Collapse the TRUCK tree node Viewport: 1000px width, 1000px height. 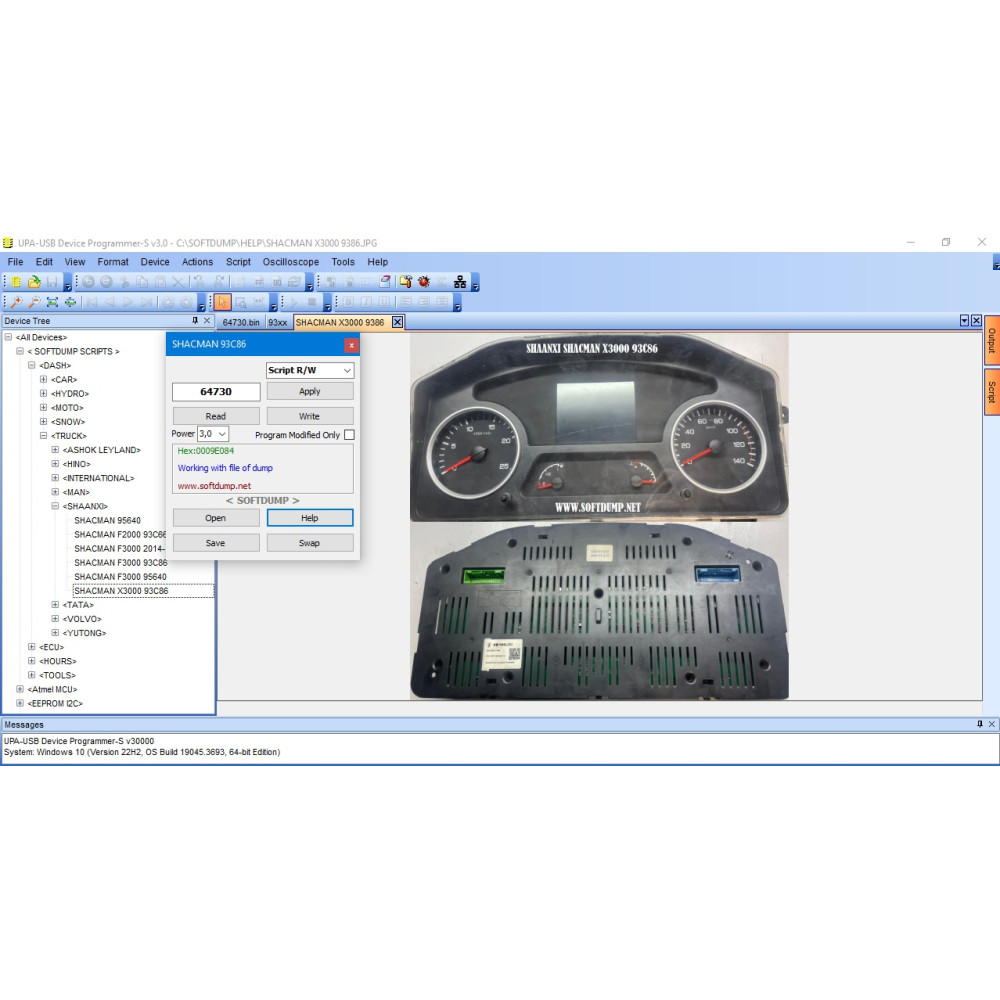pos(43,436)
